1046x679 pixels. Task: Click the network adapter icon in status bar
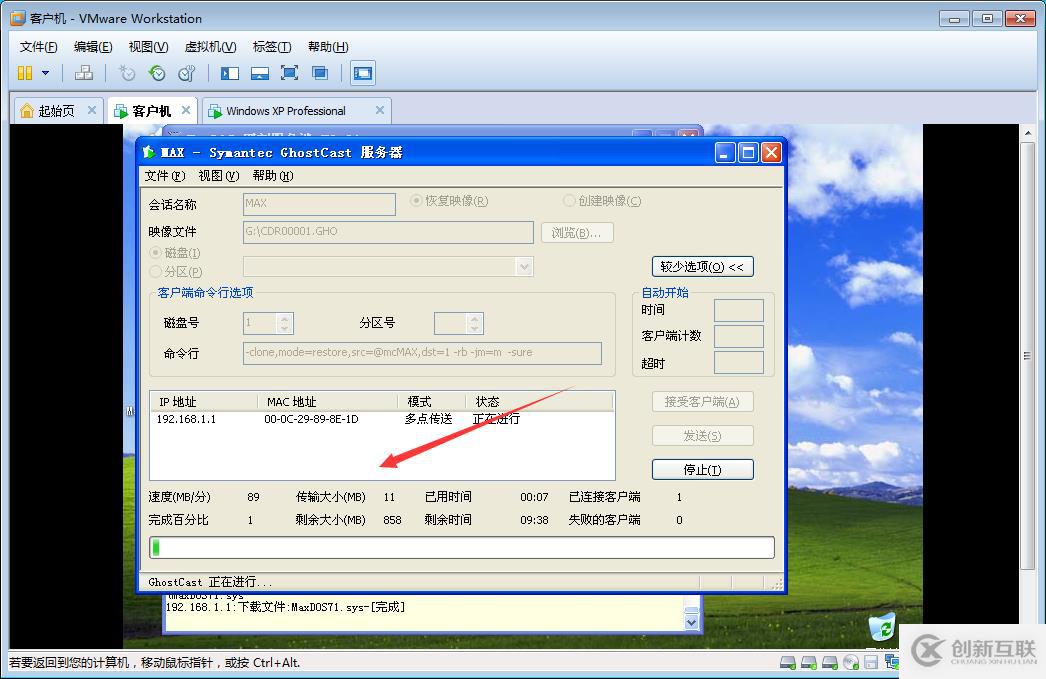point(892,661)
